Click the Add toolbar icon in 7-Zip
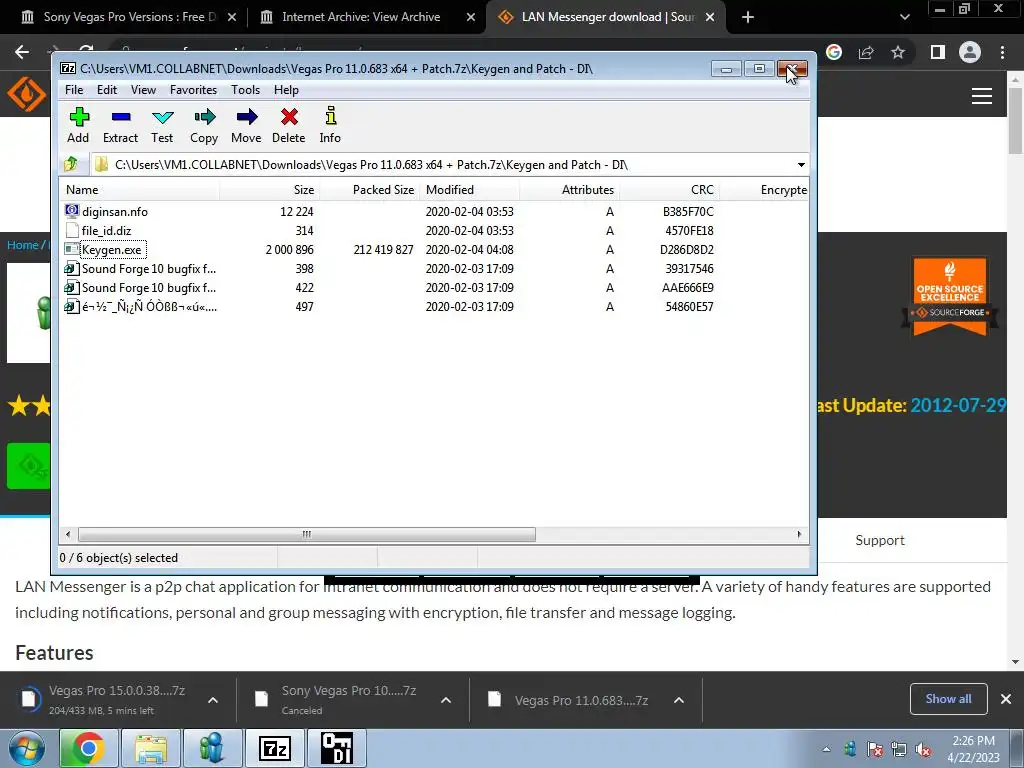The image size is (1024, 768). point(78,125)
